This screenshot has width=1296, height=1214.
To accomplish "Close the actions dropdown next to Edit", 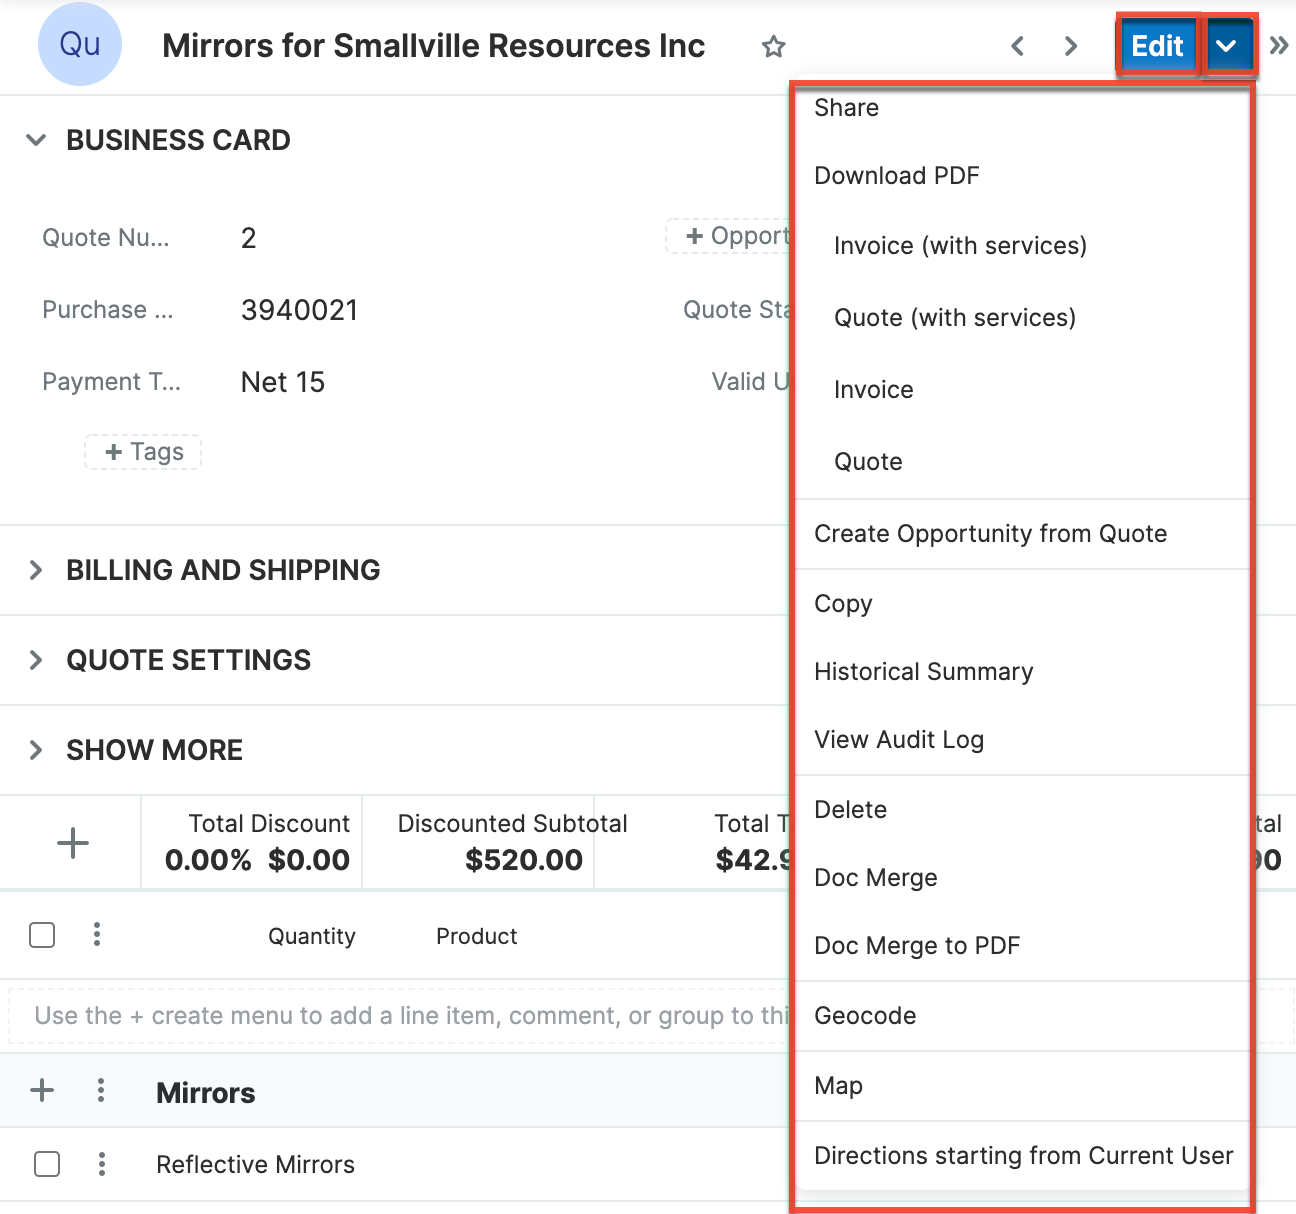I will (x=1226, y=46).
